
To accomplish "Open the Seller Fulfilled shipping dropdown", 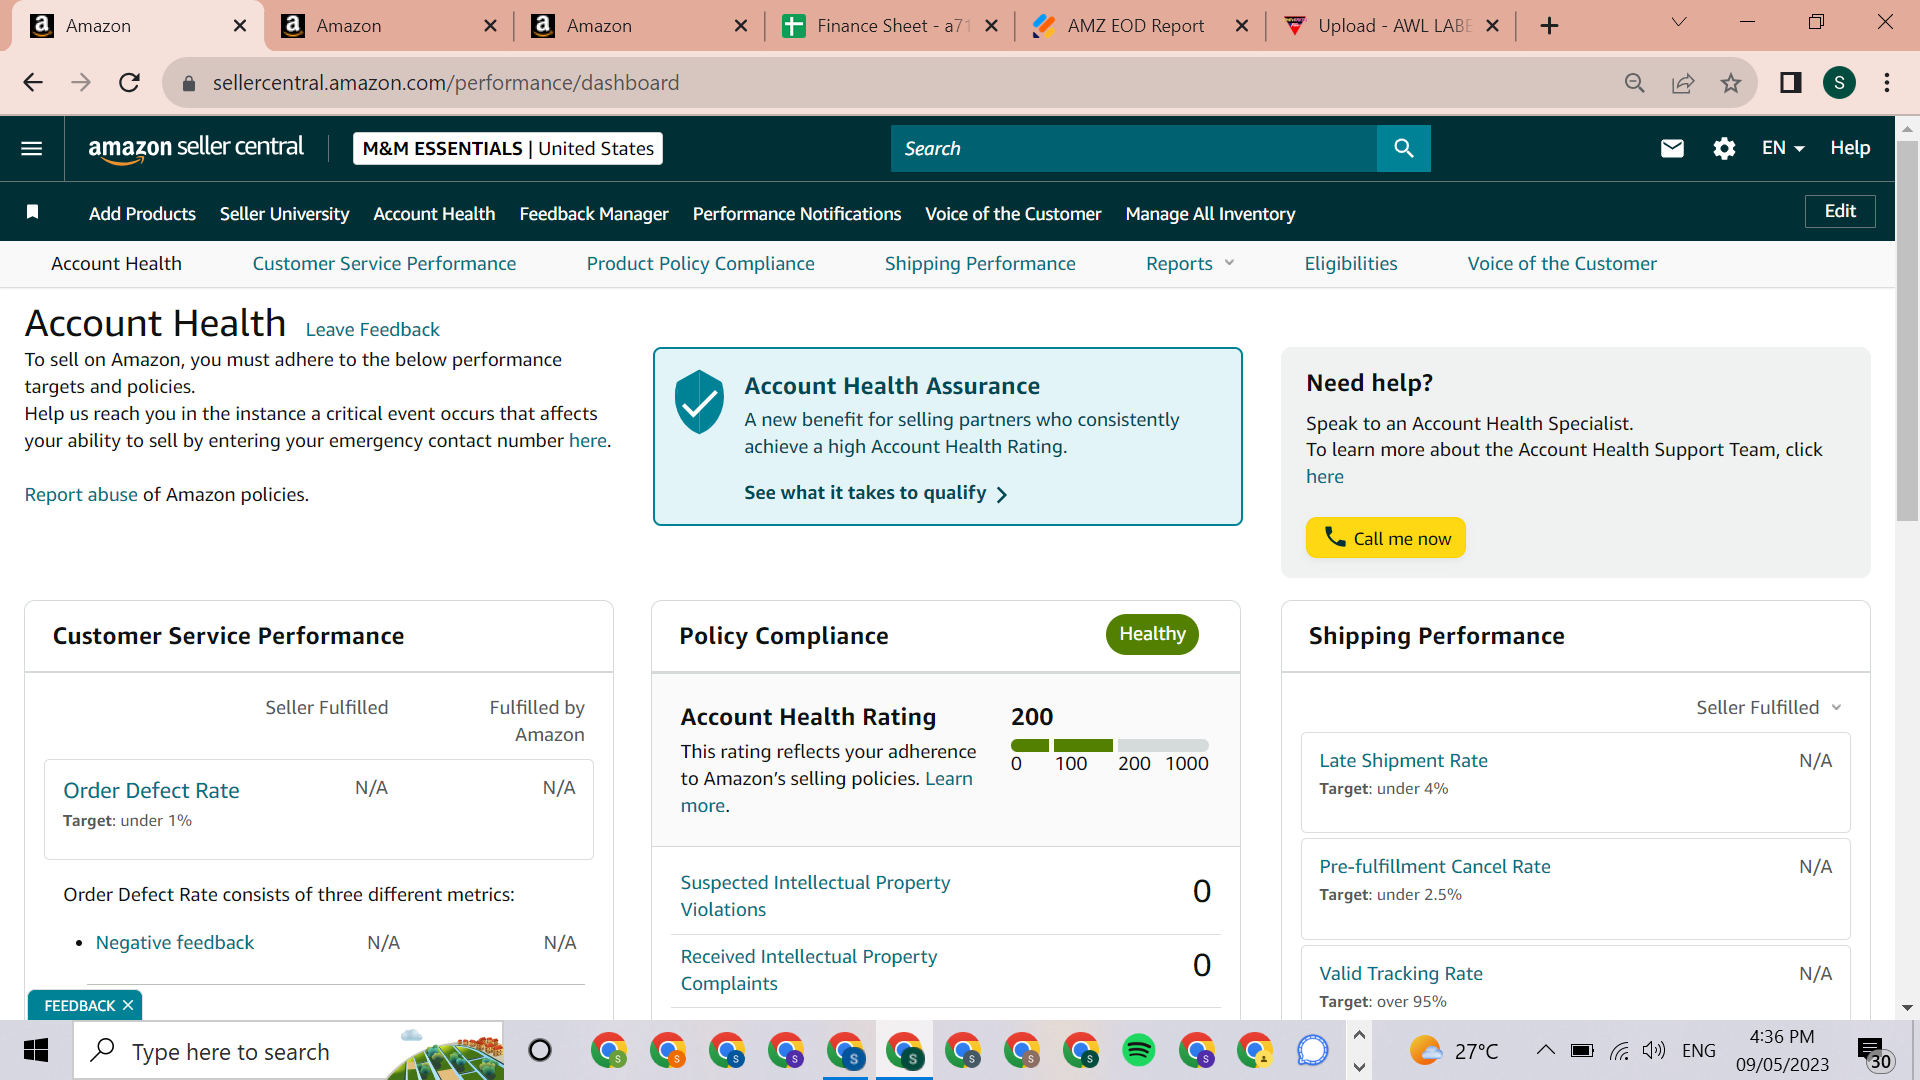I will pyautogui.click(x=1768, y=708).
